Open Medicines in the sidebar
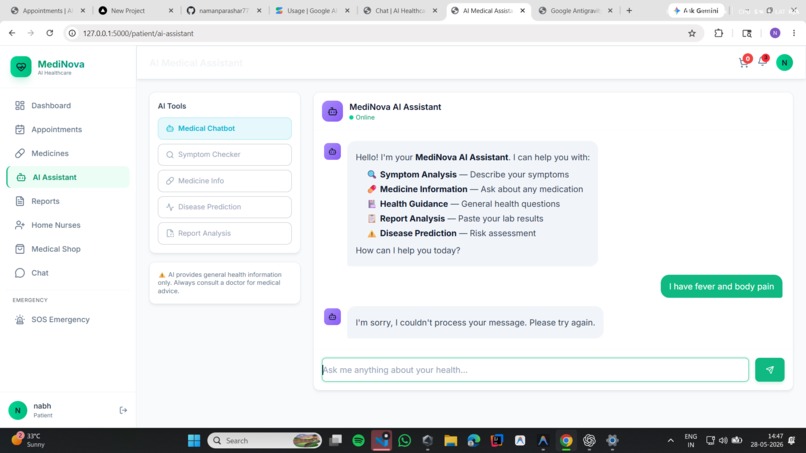This screenshot has width=806, height=453. pos(68,153)
